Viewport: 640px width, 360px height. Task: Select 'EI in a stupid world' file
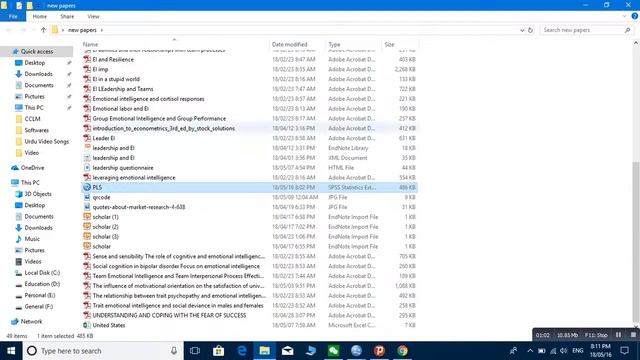(x=116, y=79)
